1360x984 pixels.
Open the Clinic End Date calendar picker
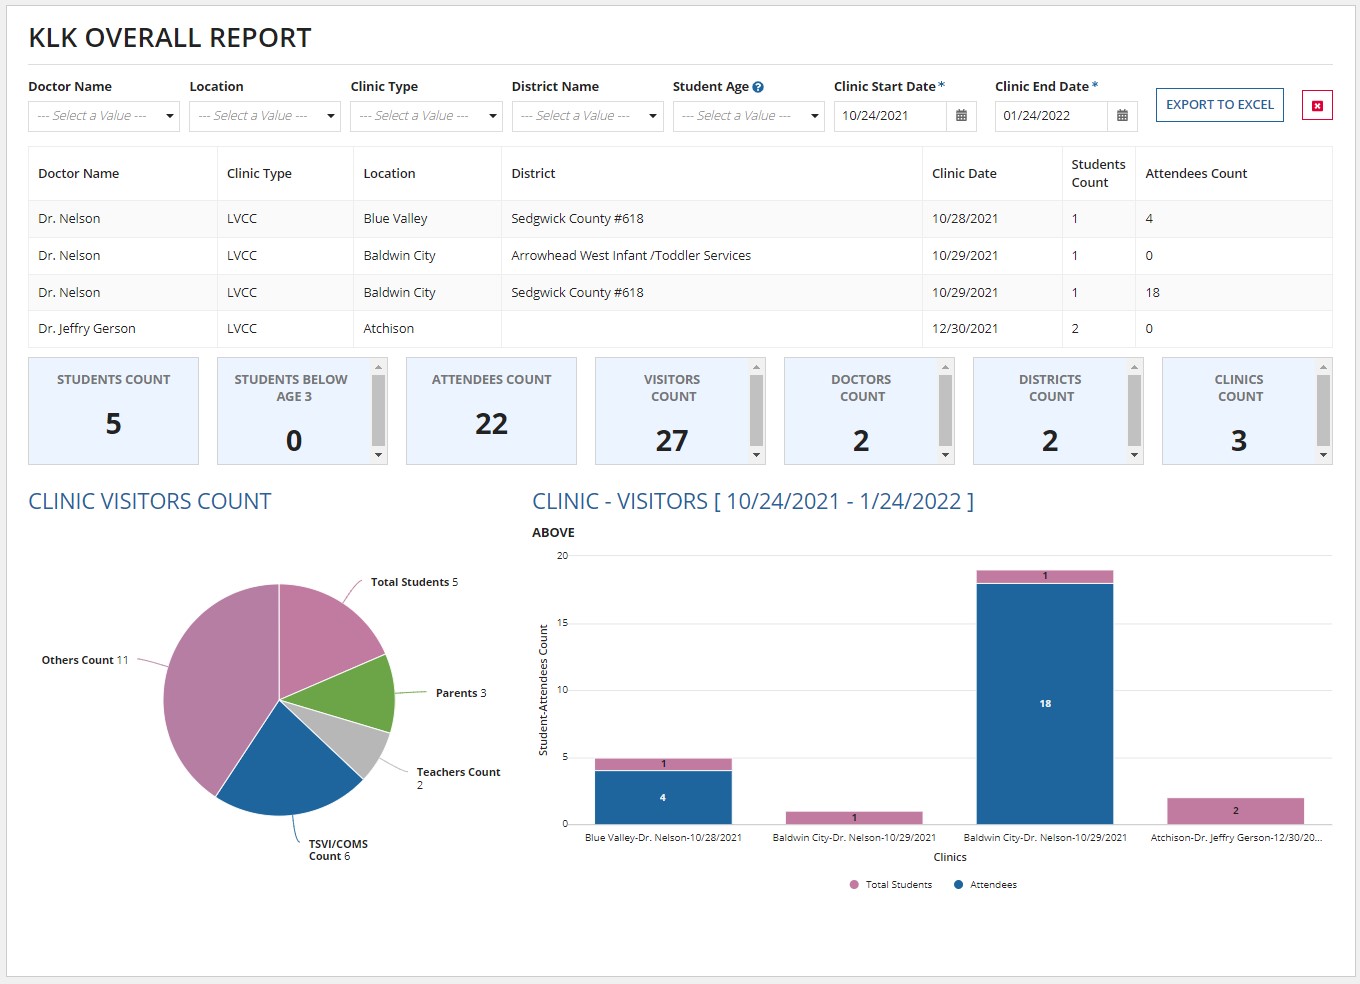[1122, 116]
